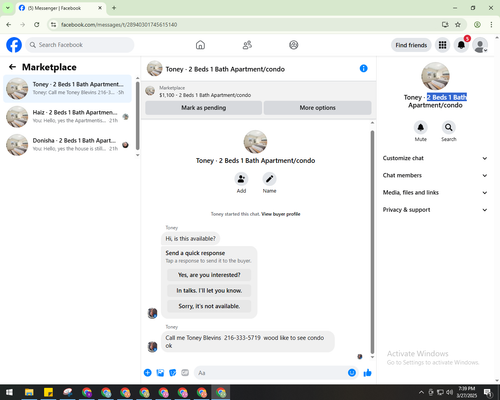This screenshot has height=400, width=500.
Task: Focus the Search Facebook field
Action: (80, 45)
